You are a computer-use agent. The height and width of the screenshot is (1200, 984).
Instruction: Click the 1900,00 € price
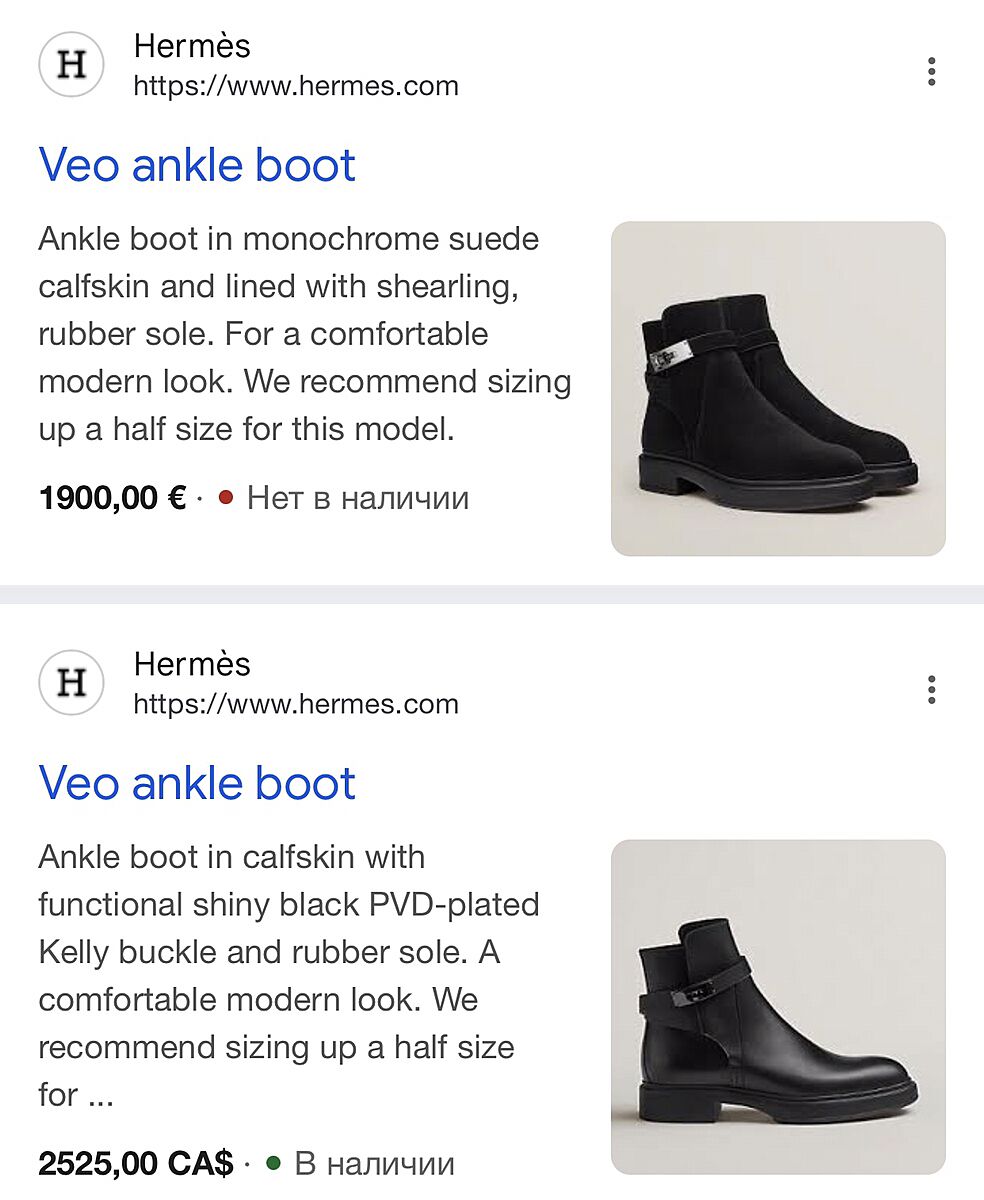[x=112, y=497]
